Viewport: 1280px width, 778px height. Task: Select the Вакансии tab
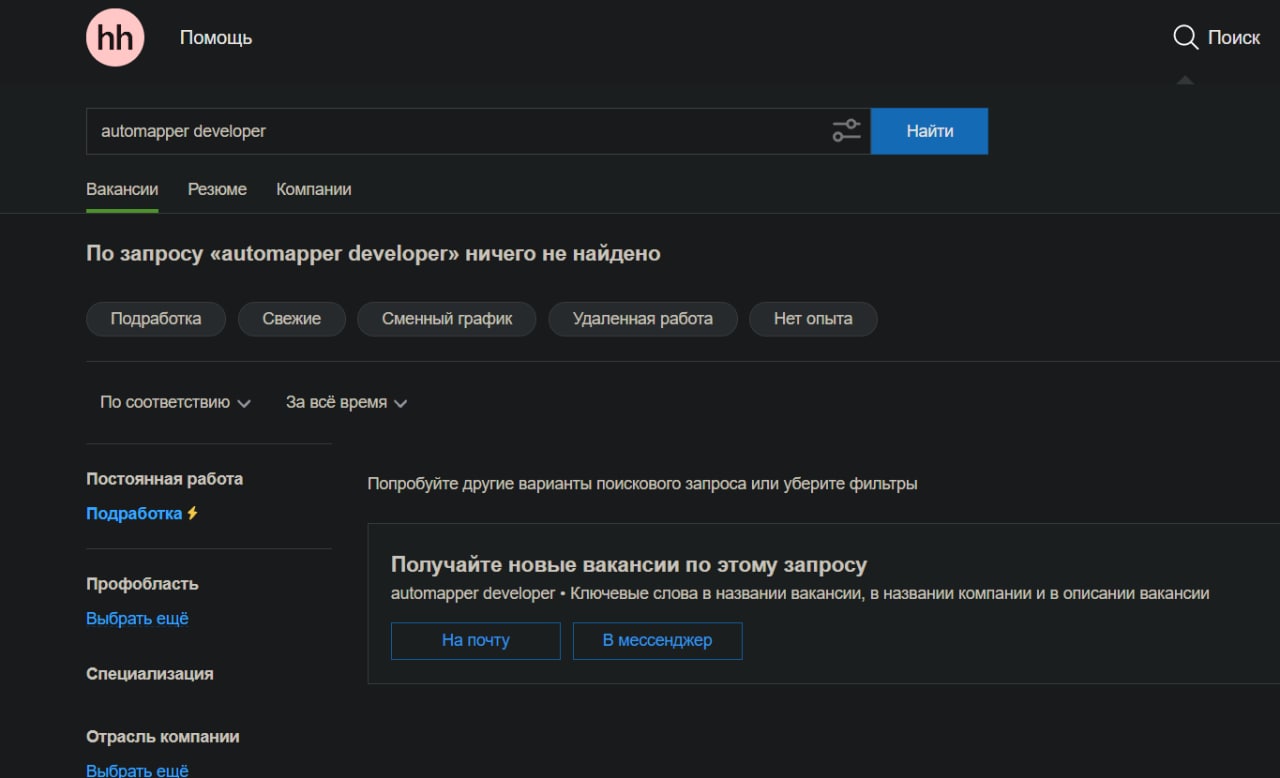click(x=122, y=189)
